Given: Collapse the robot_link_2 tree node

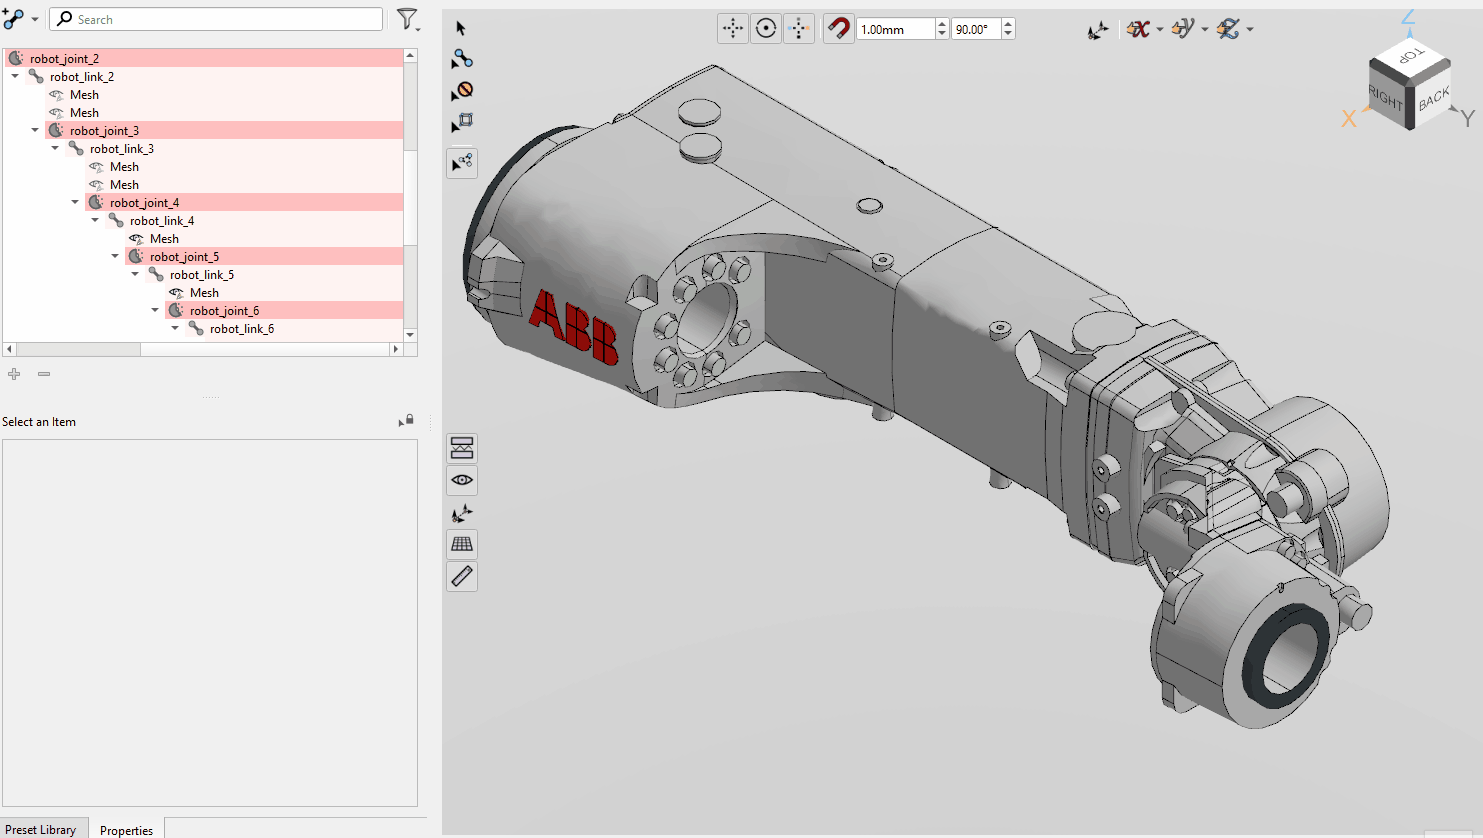Looking at the screenshot, I should (x=15, y=76).
